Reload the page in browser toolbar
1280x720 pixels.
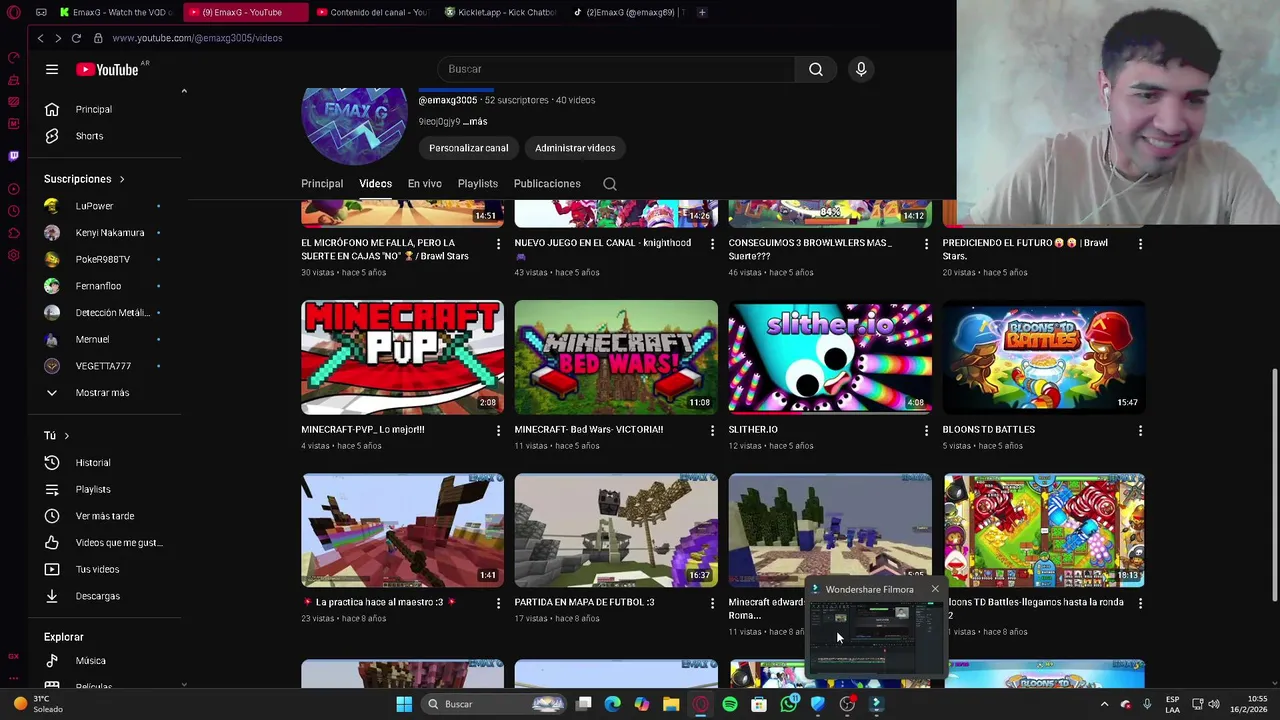[x=76, y=38]
